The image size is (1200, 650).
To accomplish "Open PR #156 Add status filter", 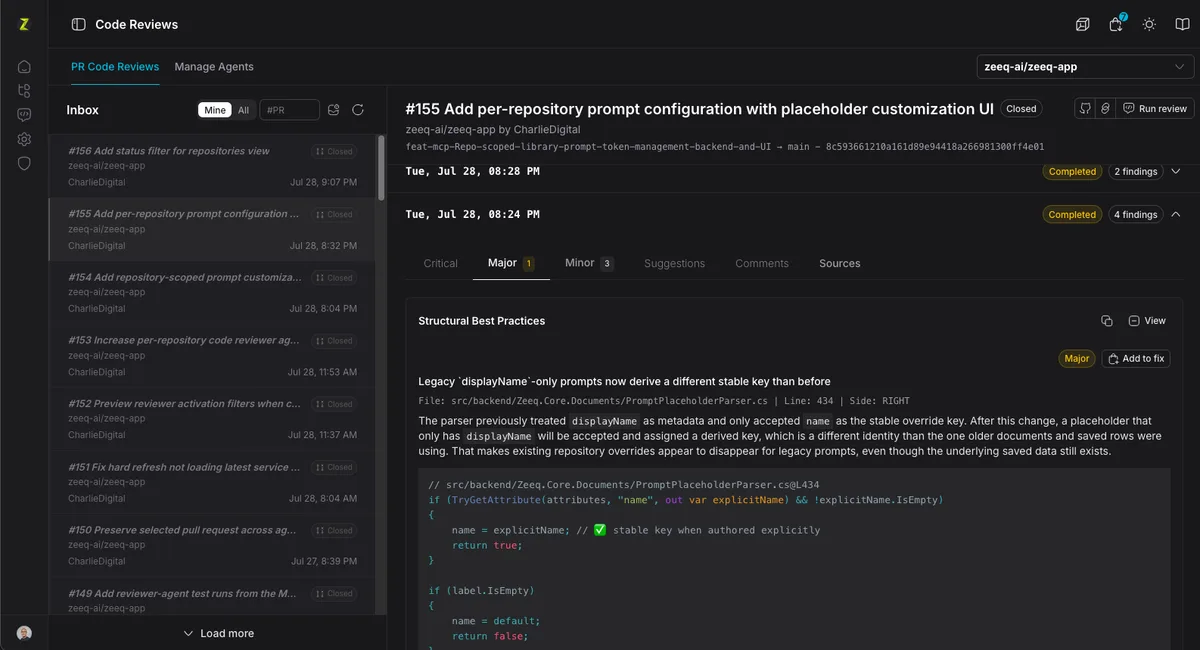I will [x=212, y=166].
